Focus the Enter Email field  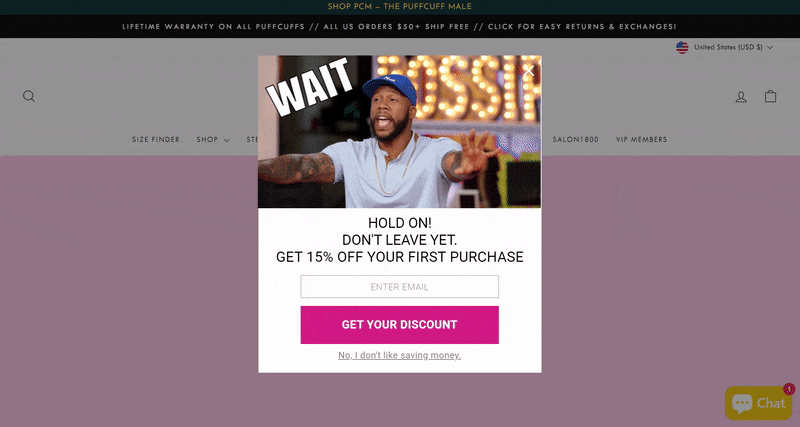[x=399, y=287]
